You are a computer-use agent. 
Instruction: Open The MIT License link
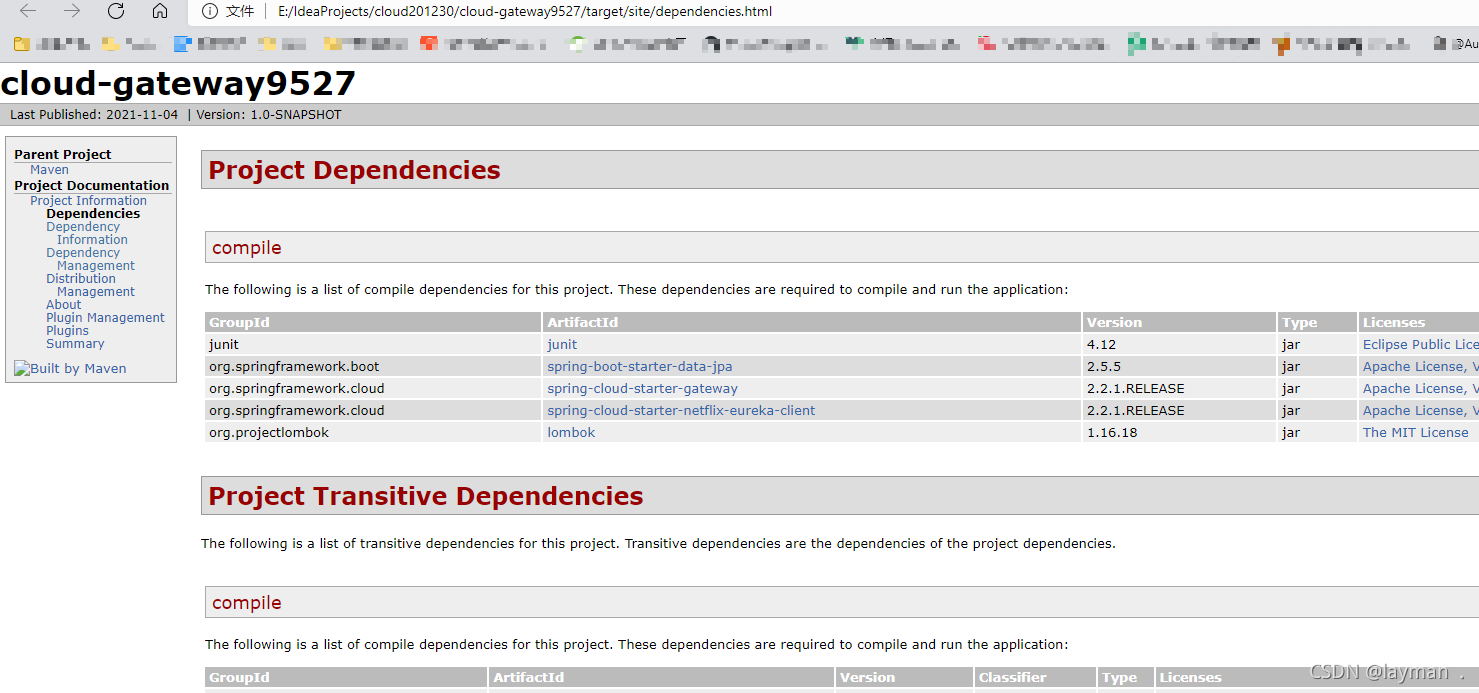(1416, 432)
